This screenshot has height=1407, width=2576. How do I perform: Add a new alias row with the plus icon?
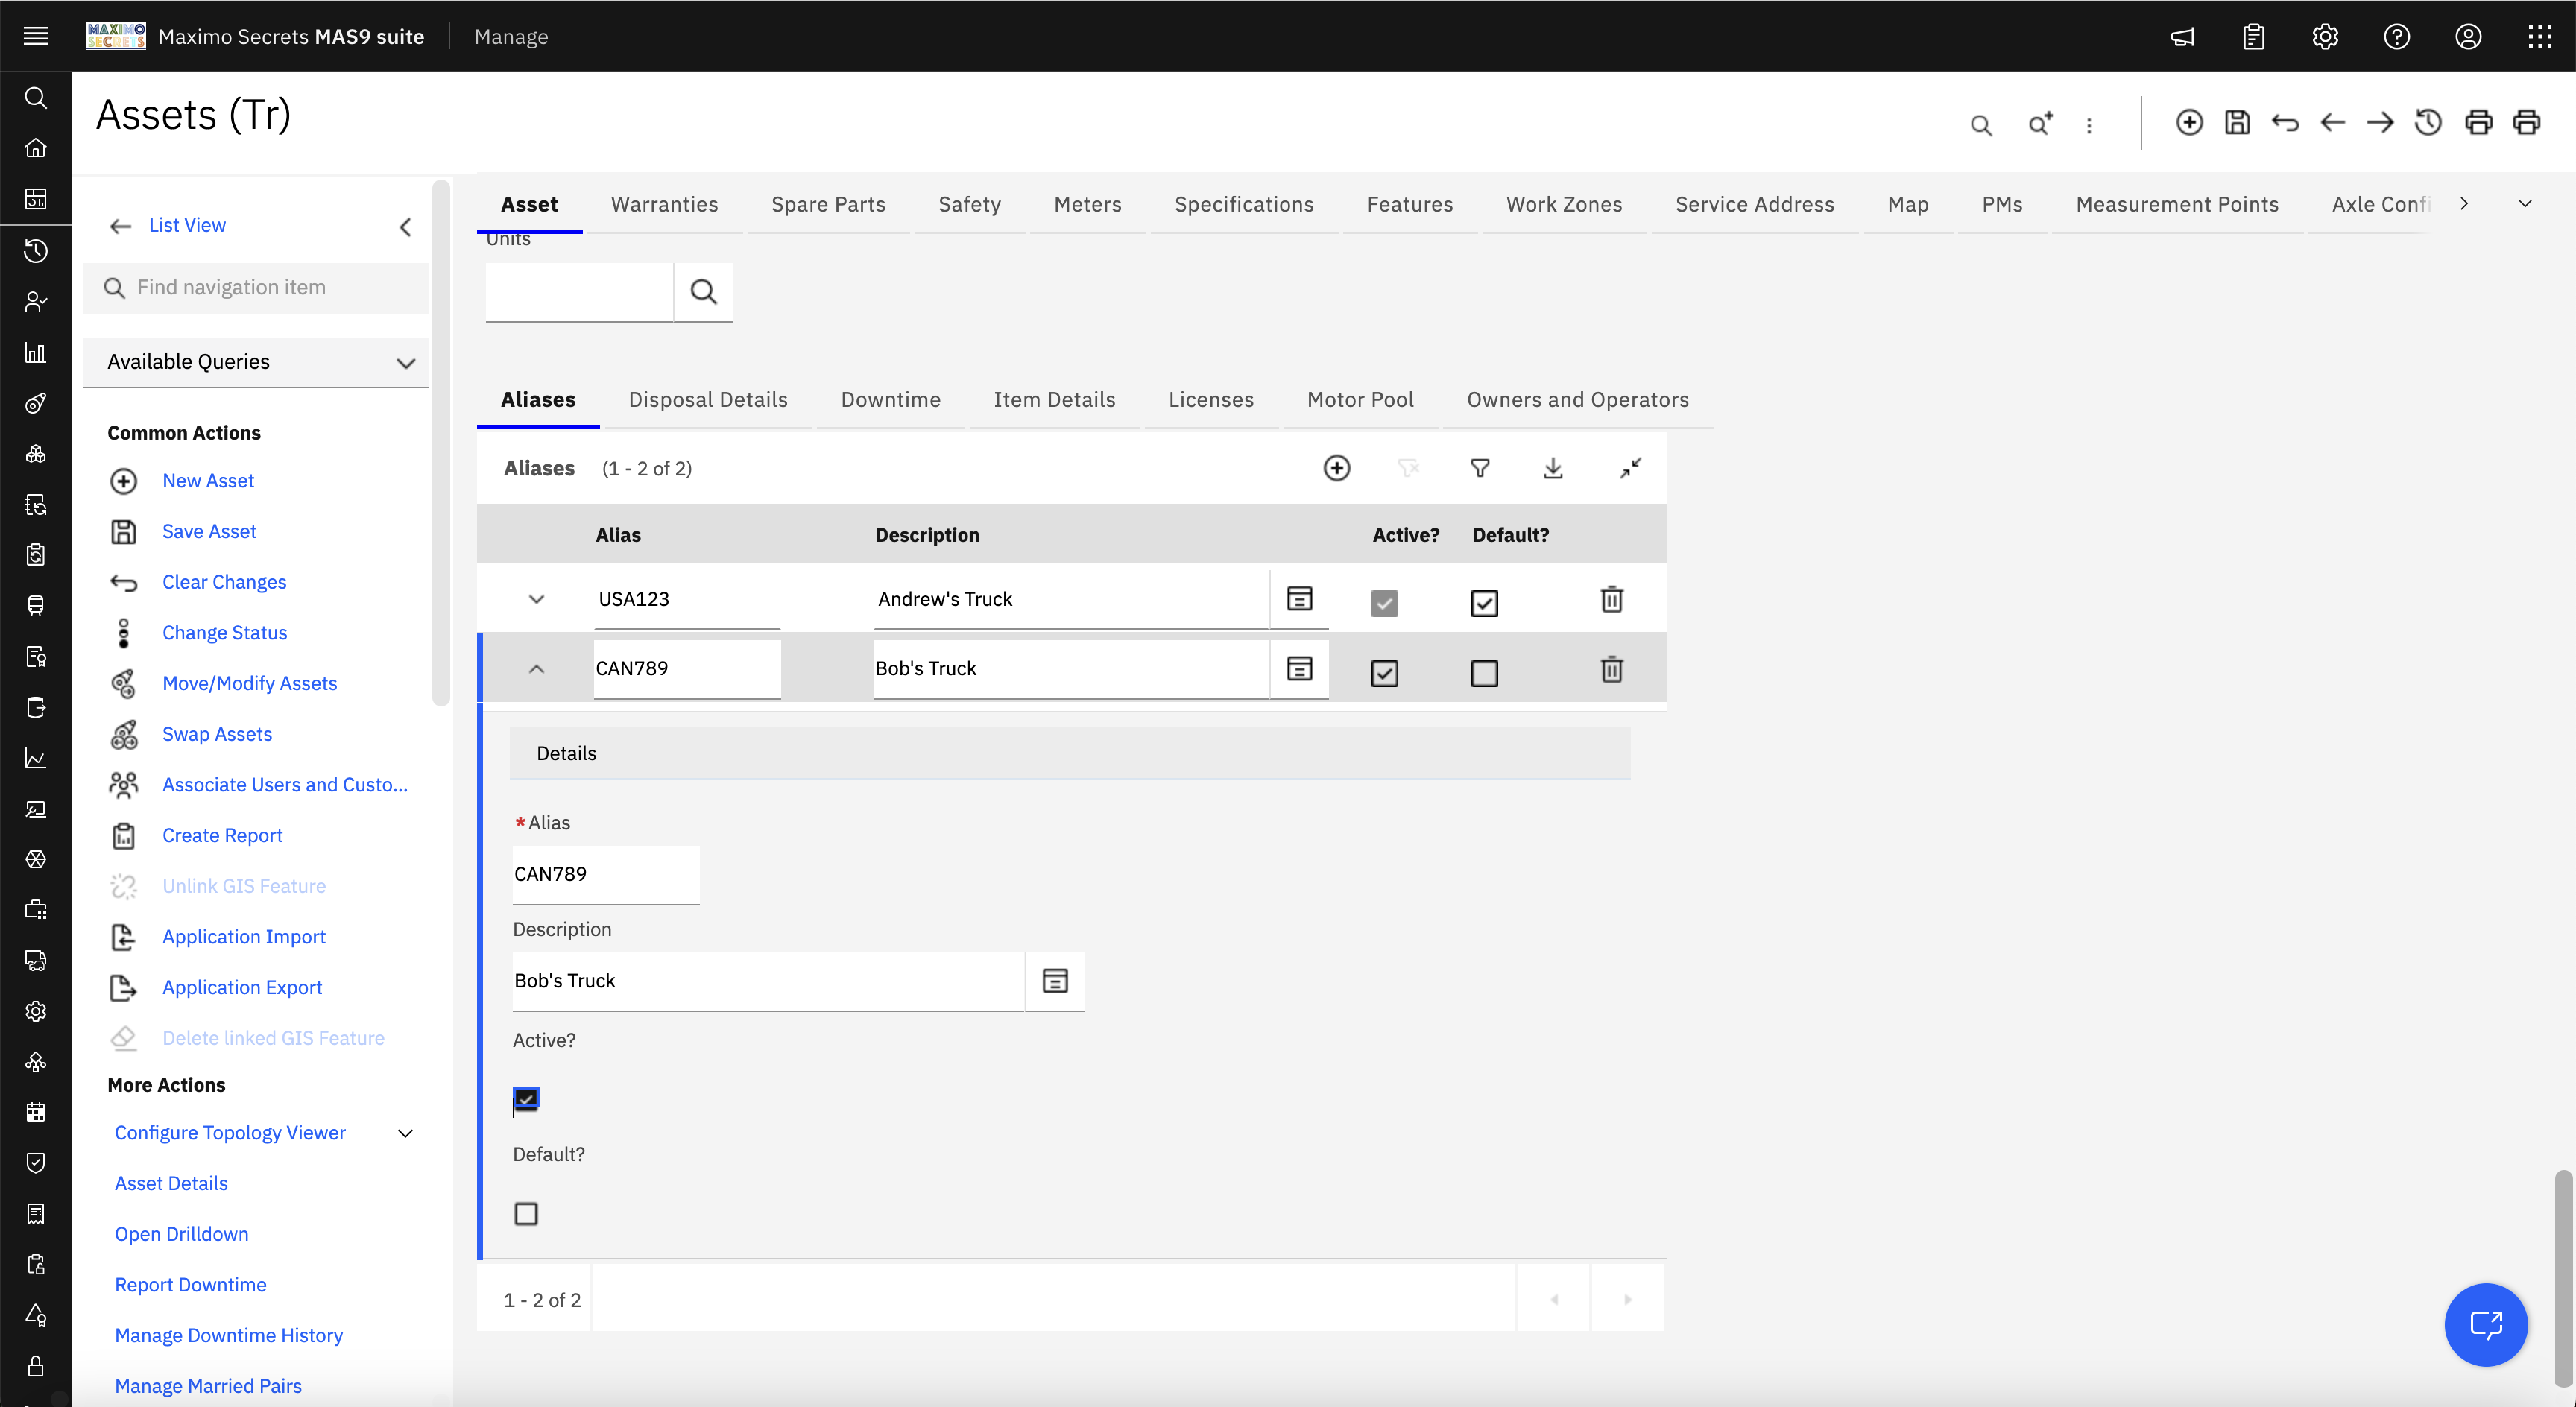point(1337,467)
